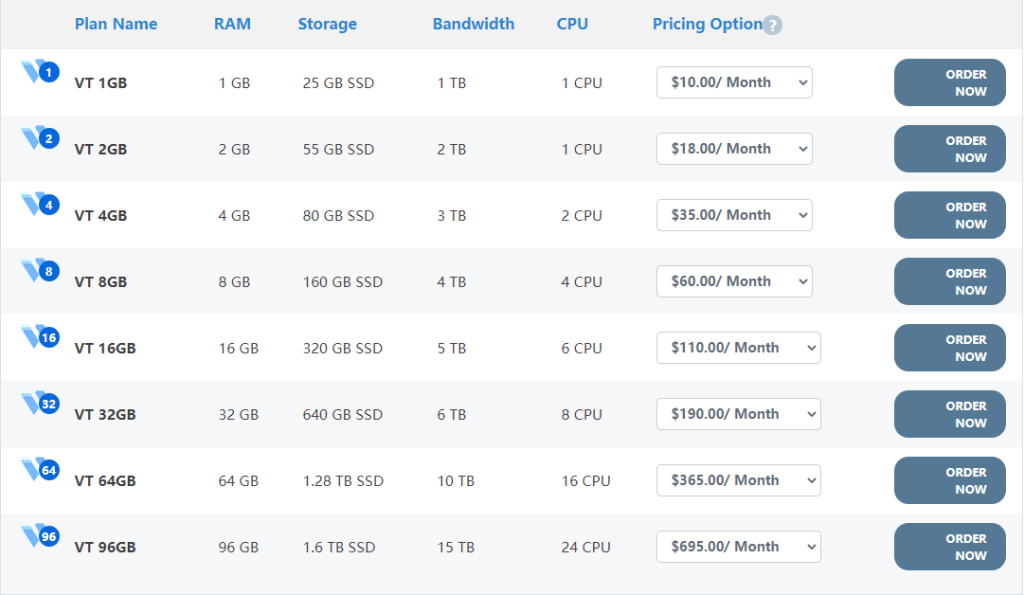Image resolution: width=1024 pixels, height=595 pixels.
Task: Open the $110.00/Month pricing dropdown
Action: coord(738,348)
